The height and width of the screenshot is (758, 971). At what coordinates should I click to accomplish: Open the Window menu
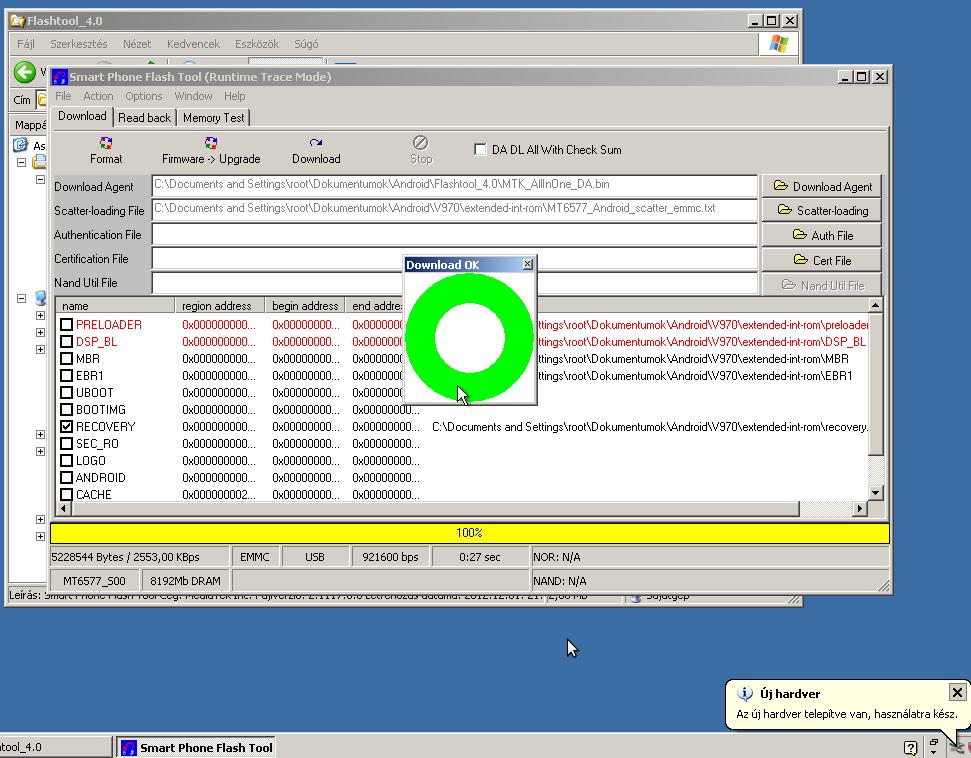point(193,96)
